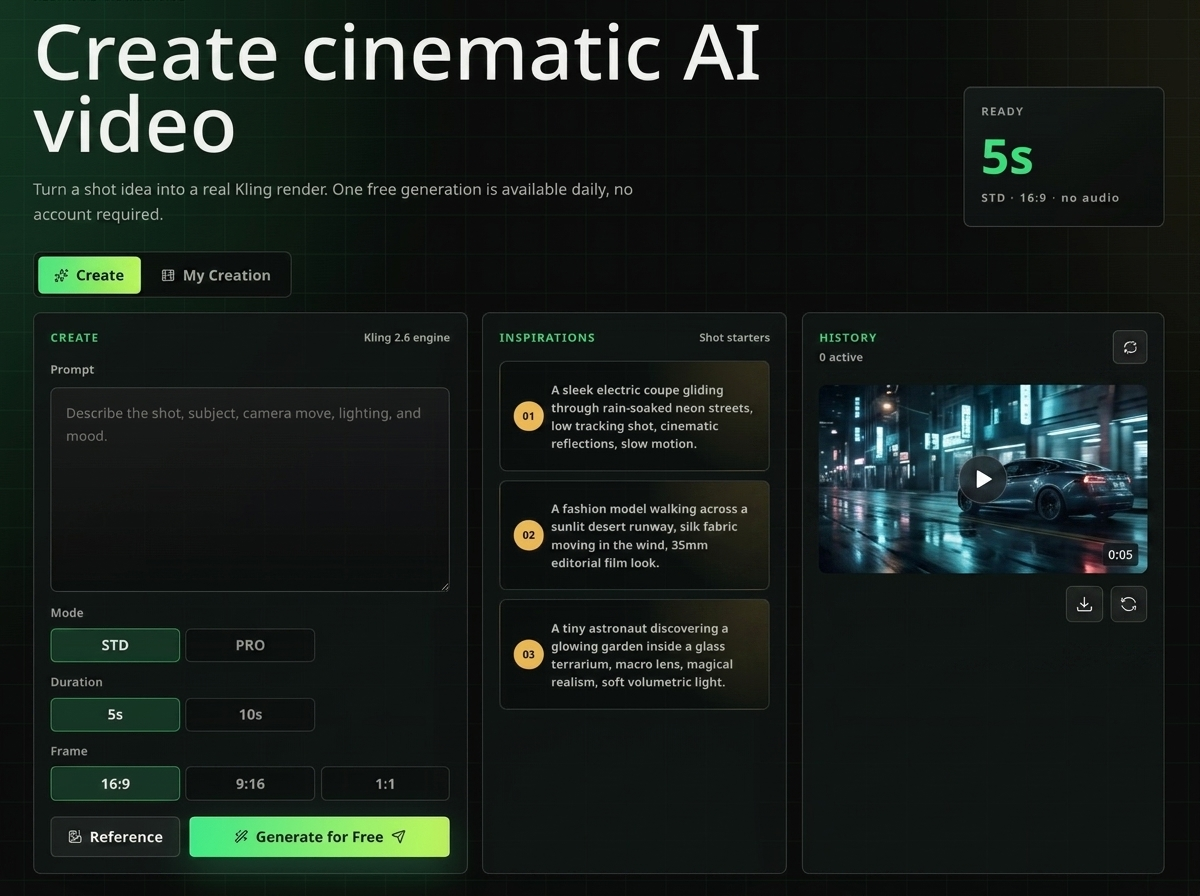
Task: Choose 5s duration
Action: tap(115, 715)
